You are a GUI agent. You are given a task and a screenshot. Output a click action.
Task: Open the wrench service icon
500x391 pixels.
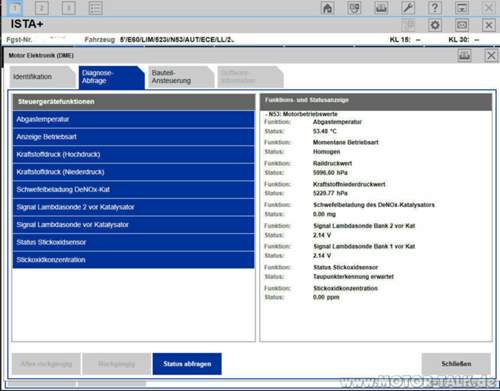(x=408, y=8)
